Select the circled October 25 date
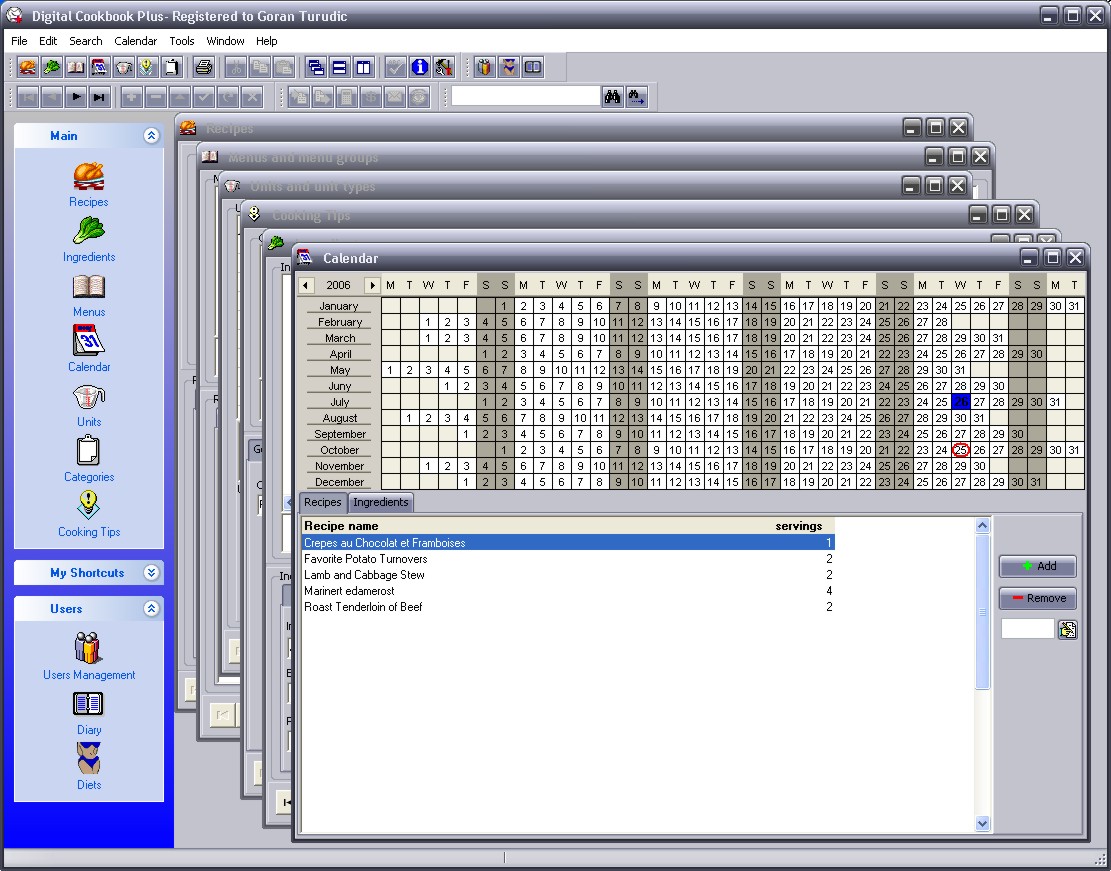1111x871 pixels. 960,450
